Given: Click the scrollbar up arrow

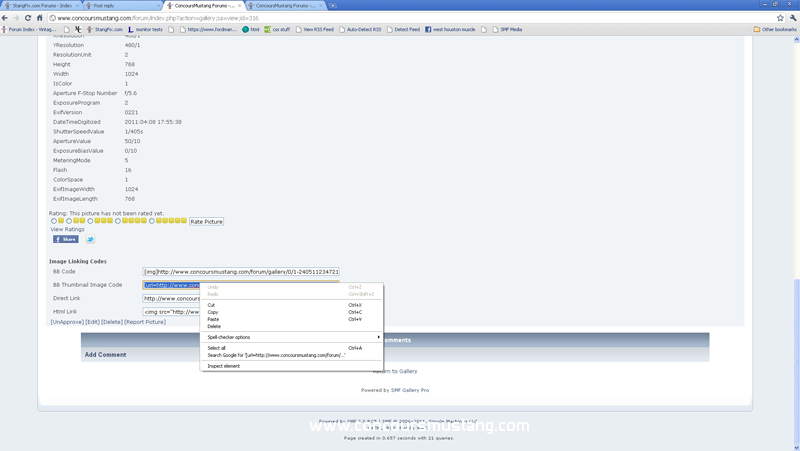Looking at the screenshot, I should tap(796, 40).
